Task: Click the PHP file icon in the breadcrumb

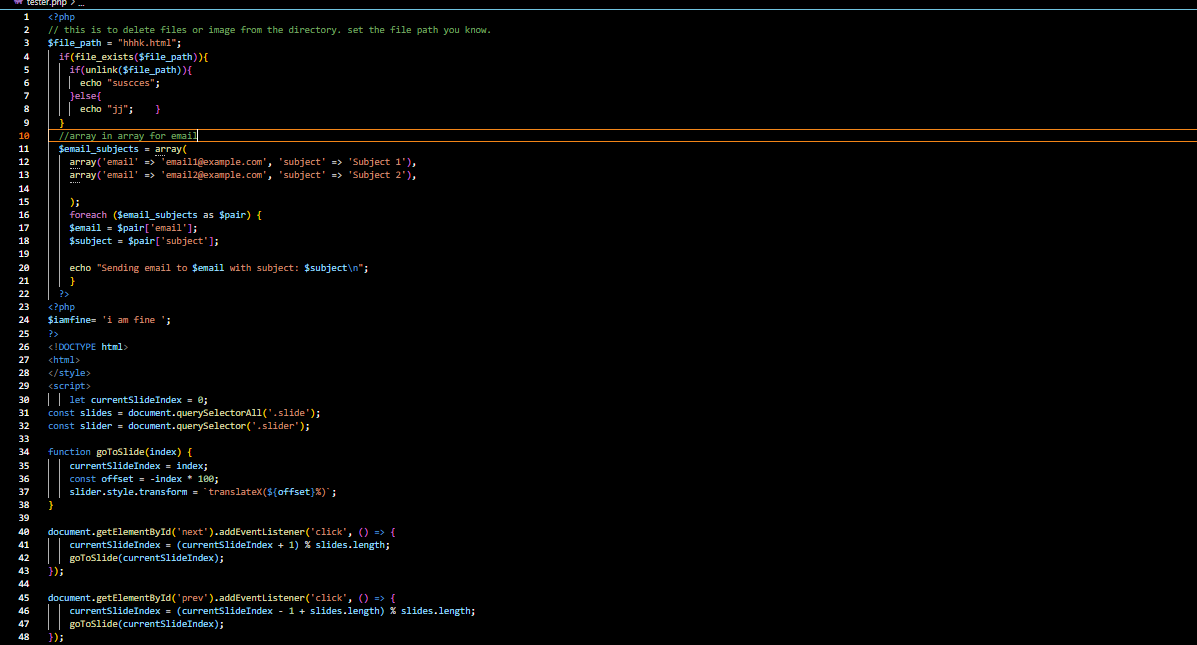Action: 16,3
